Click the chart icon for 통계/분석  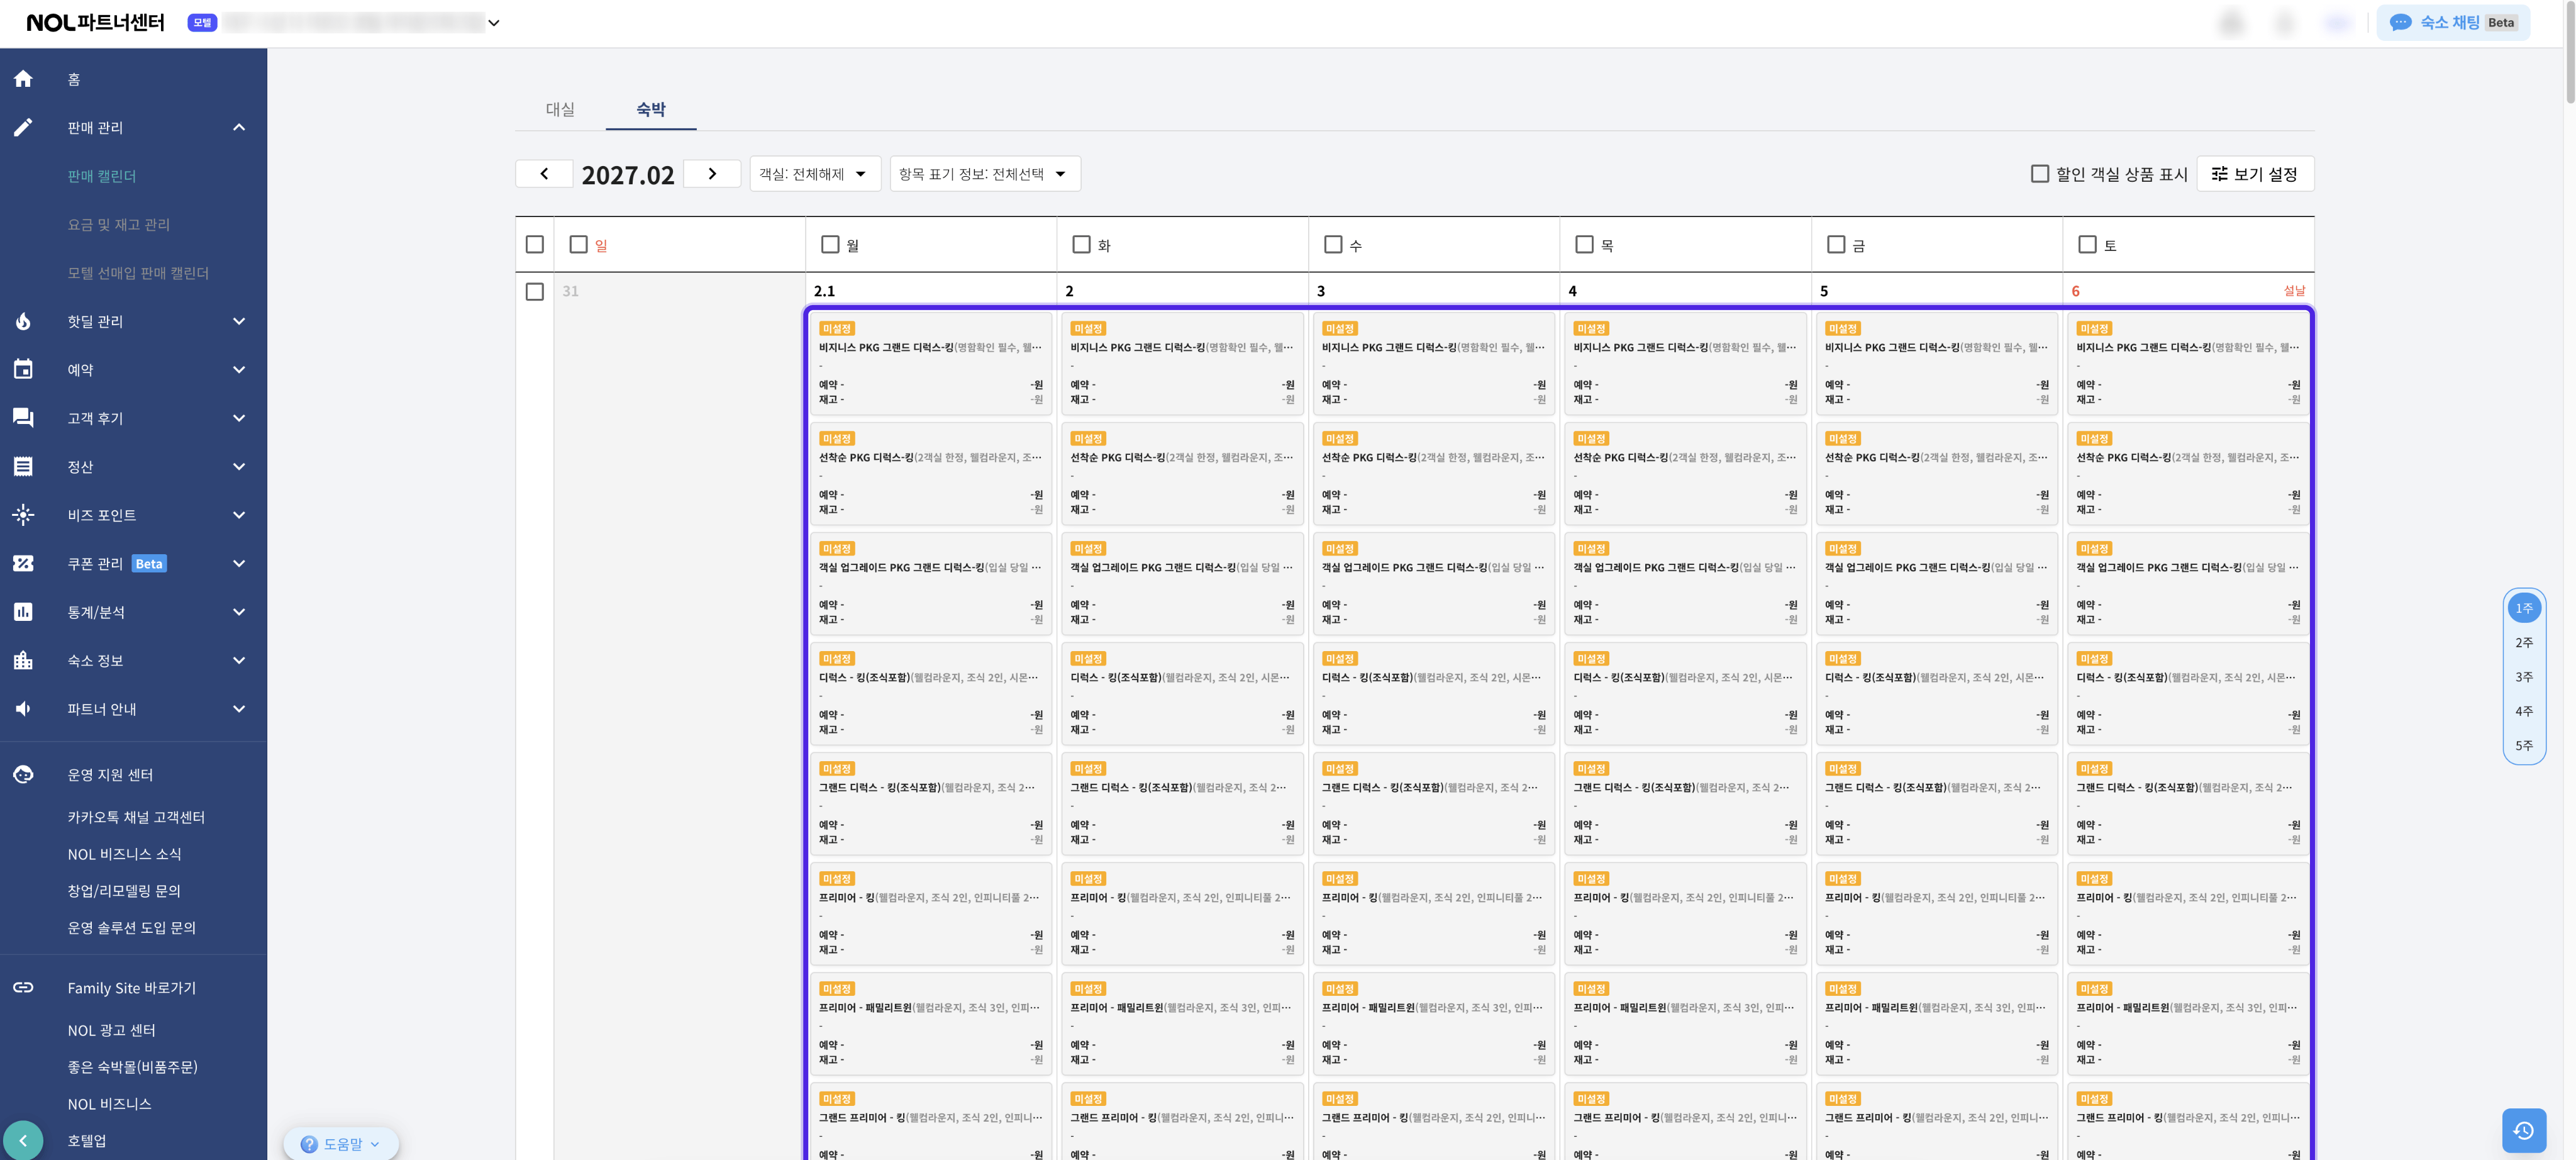(x=23, y=612)
